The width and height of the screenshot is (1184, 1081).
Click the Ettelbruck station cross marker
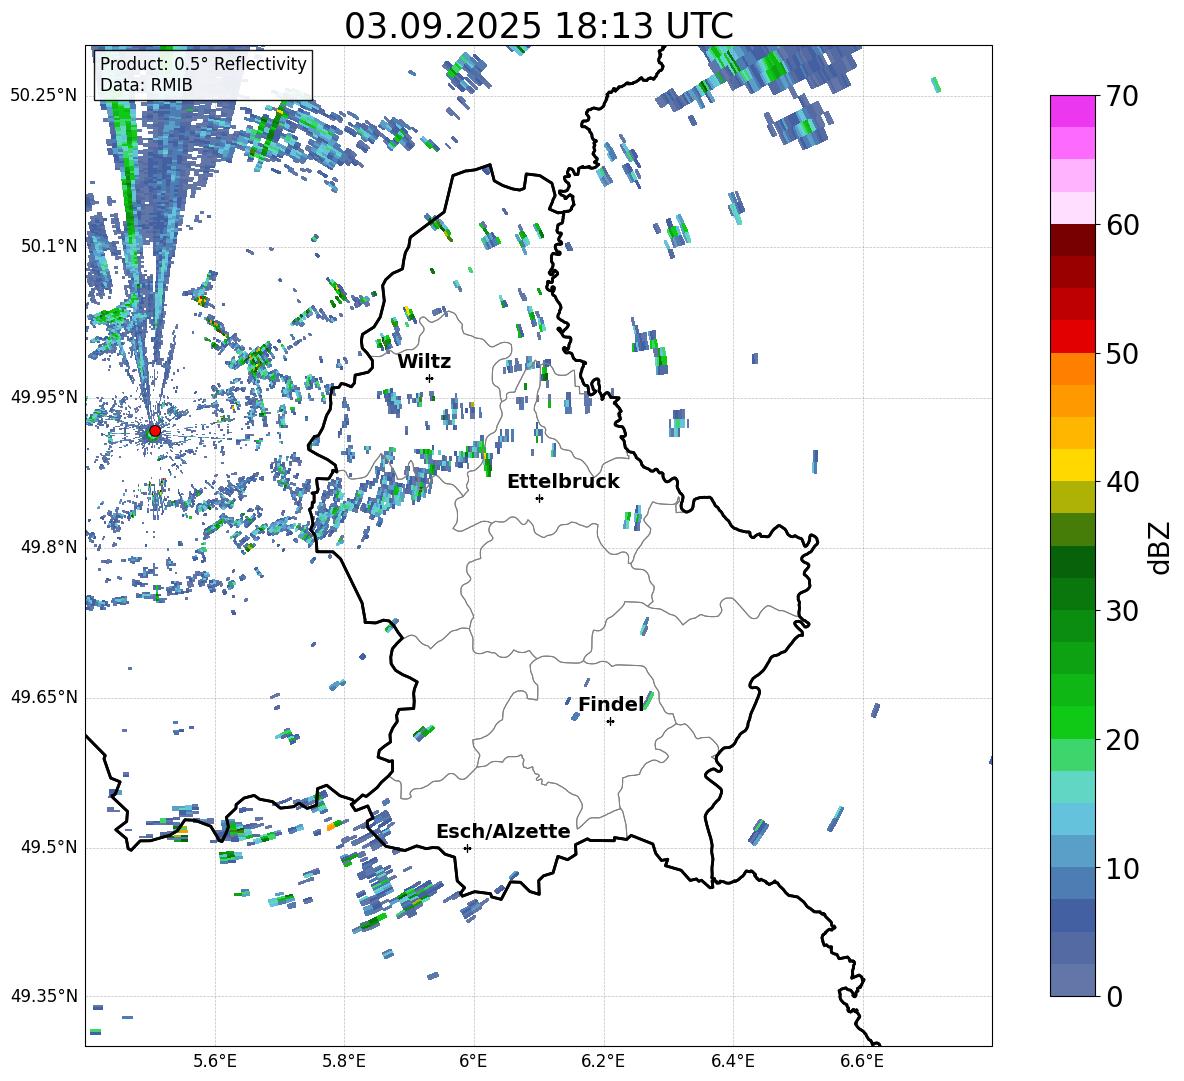tap(539, 498)
